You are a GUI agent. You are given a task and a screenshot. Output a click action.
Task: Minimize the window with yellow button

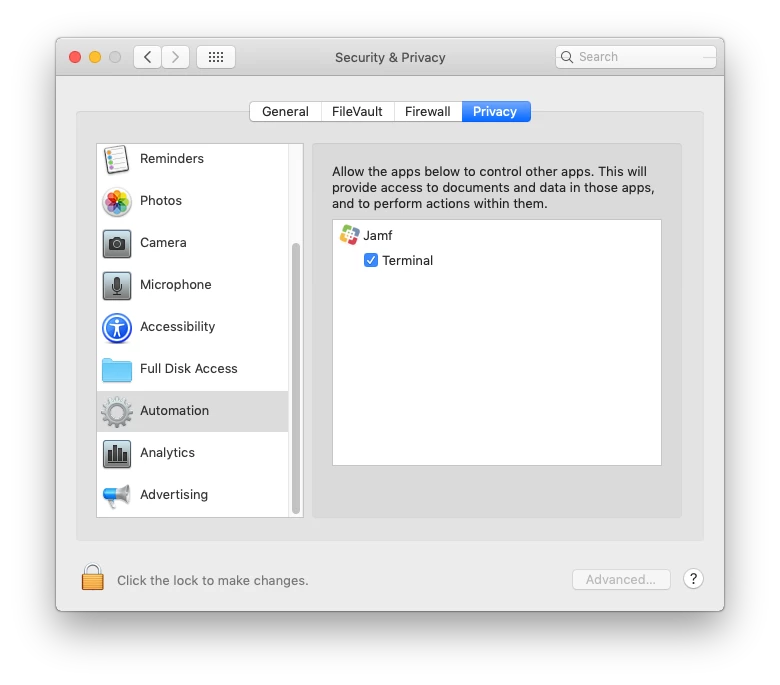click(95, 57)
